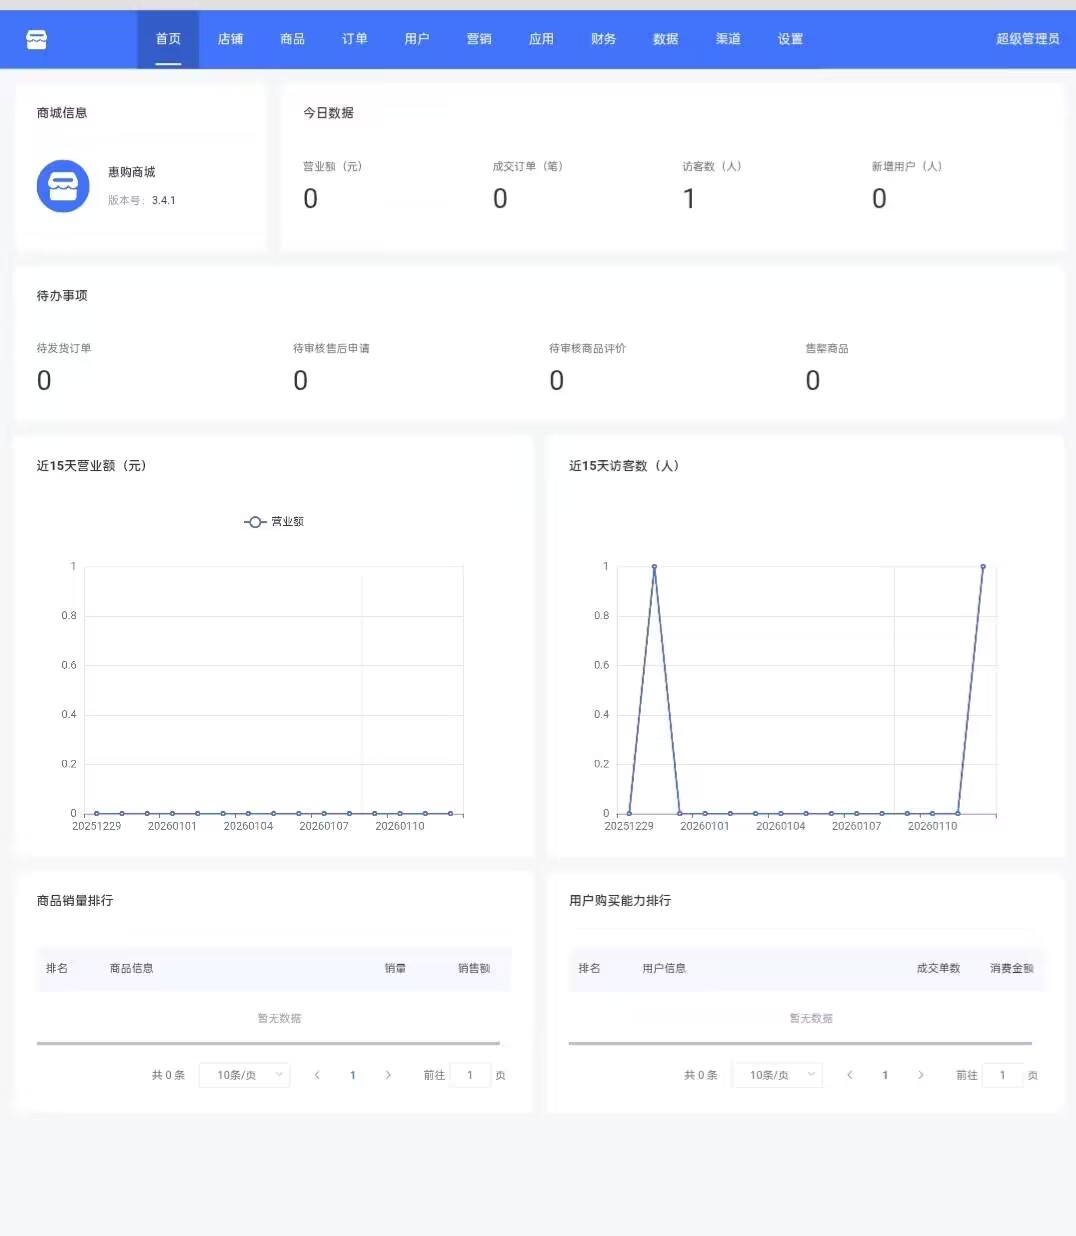Open the 订单 navigation tab
Image resolution: width=1076 pixels, height=1236 pixels.
coord(354,39)
